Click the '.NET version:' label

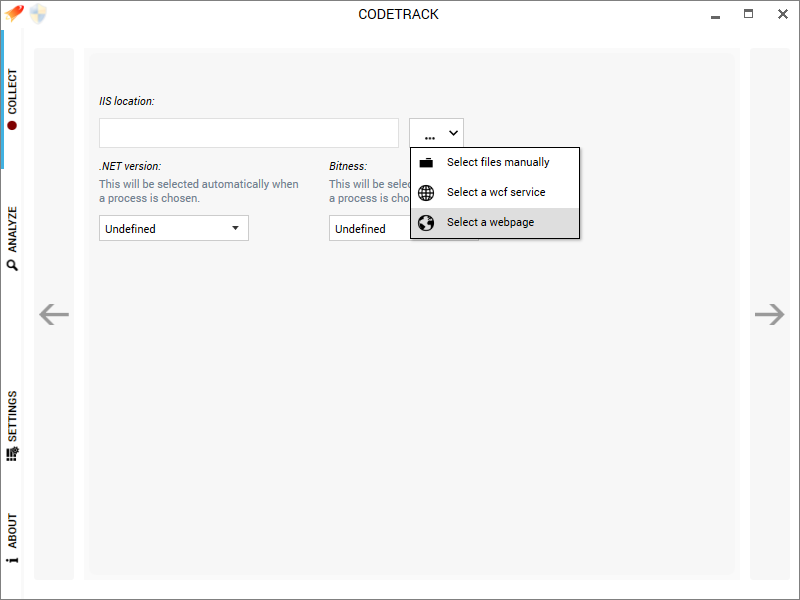[x=130, y=166]
